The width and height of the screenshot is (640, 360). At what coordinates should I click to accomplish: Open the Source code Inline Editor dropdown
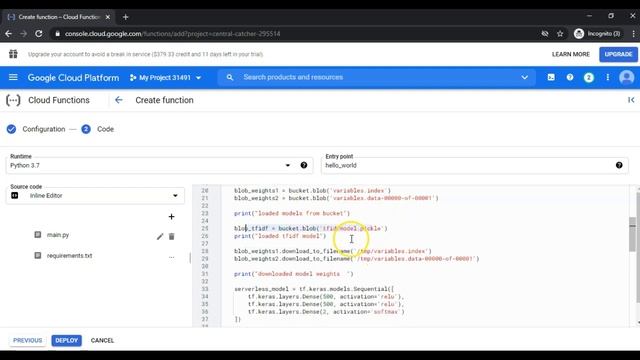click(x=95, y=196)
